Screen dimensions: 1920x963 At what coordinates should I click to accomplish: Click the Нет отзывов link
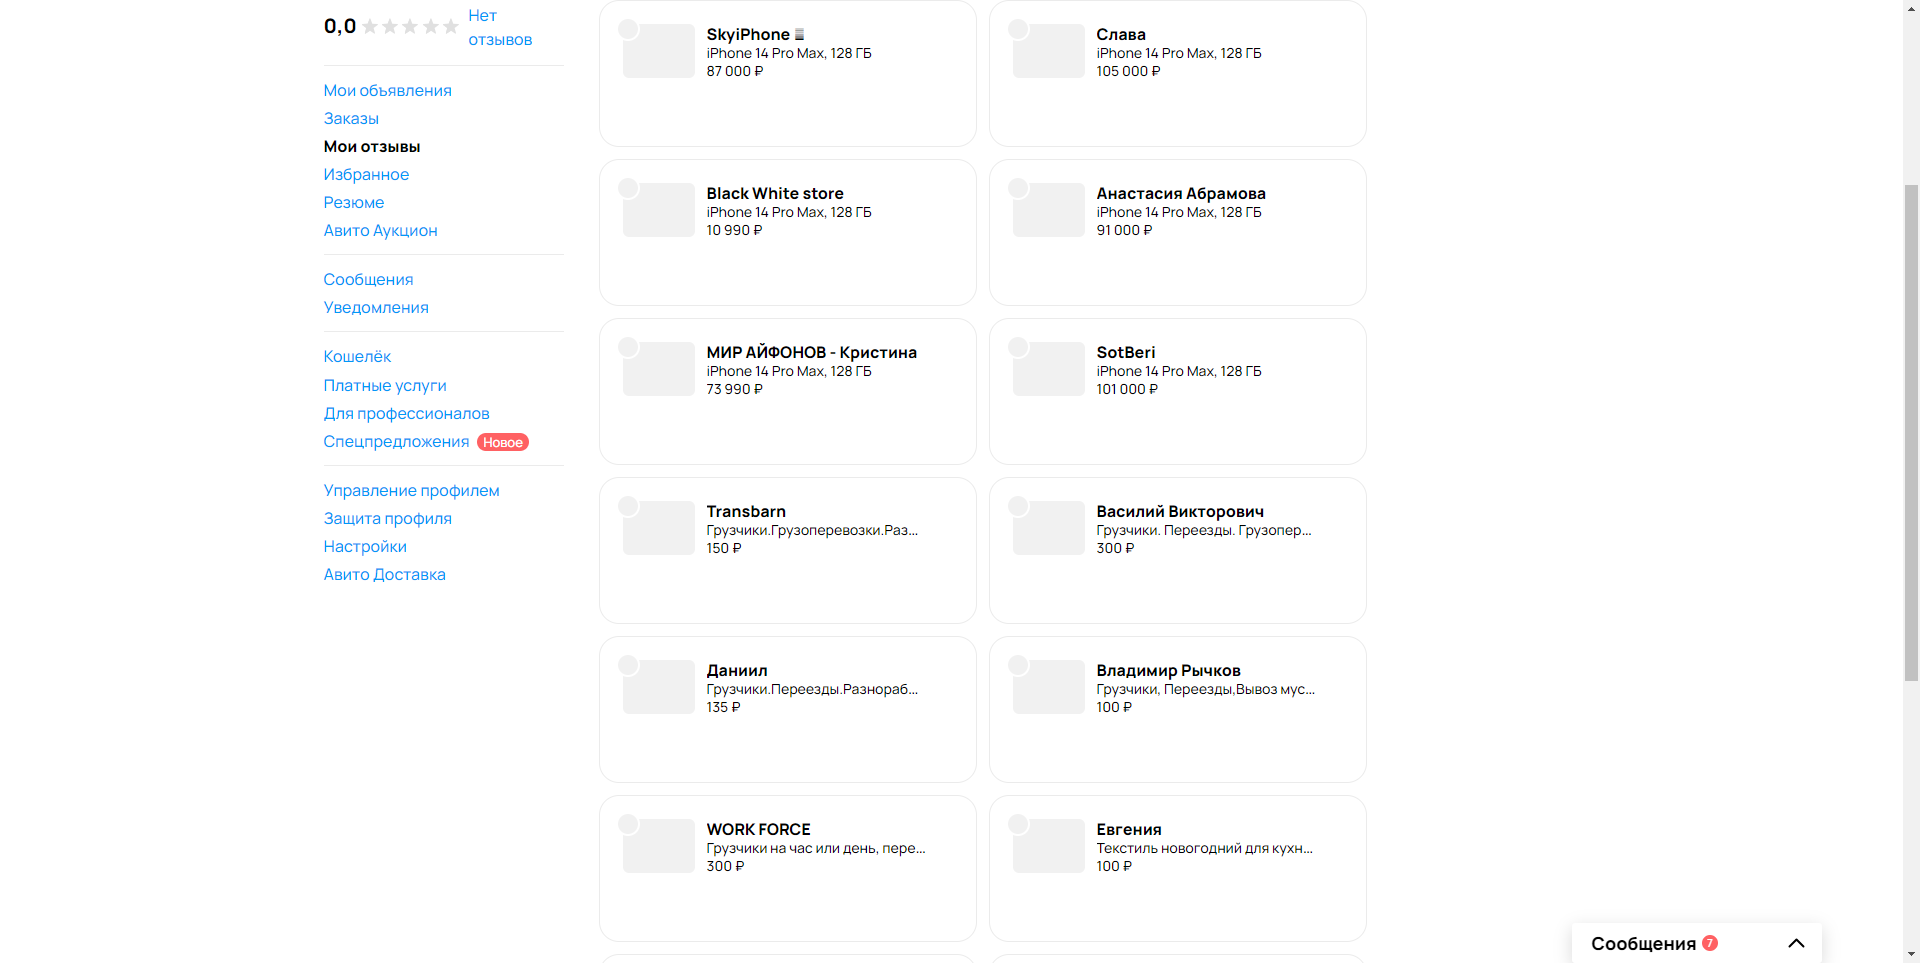500,27
